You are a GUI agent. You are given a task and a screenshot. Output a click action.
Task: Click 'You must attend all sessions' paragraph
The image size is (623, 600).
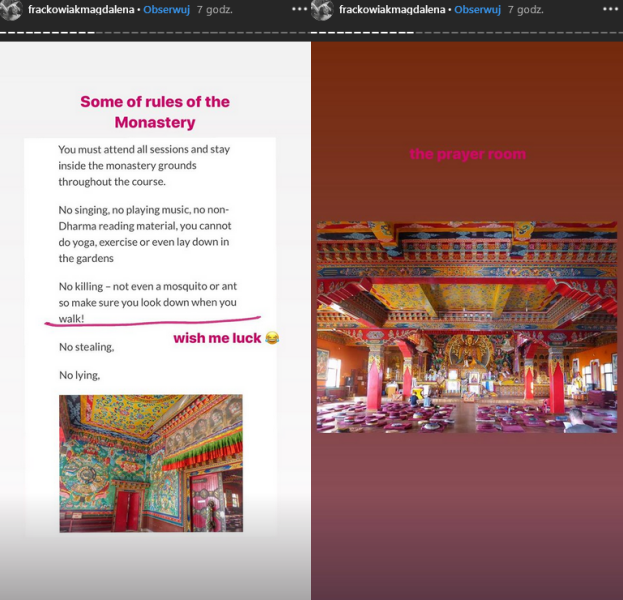[144, 165]
